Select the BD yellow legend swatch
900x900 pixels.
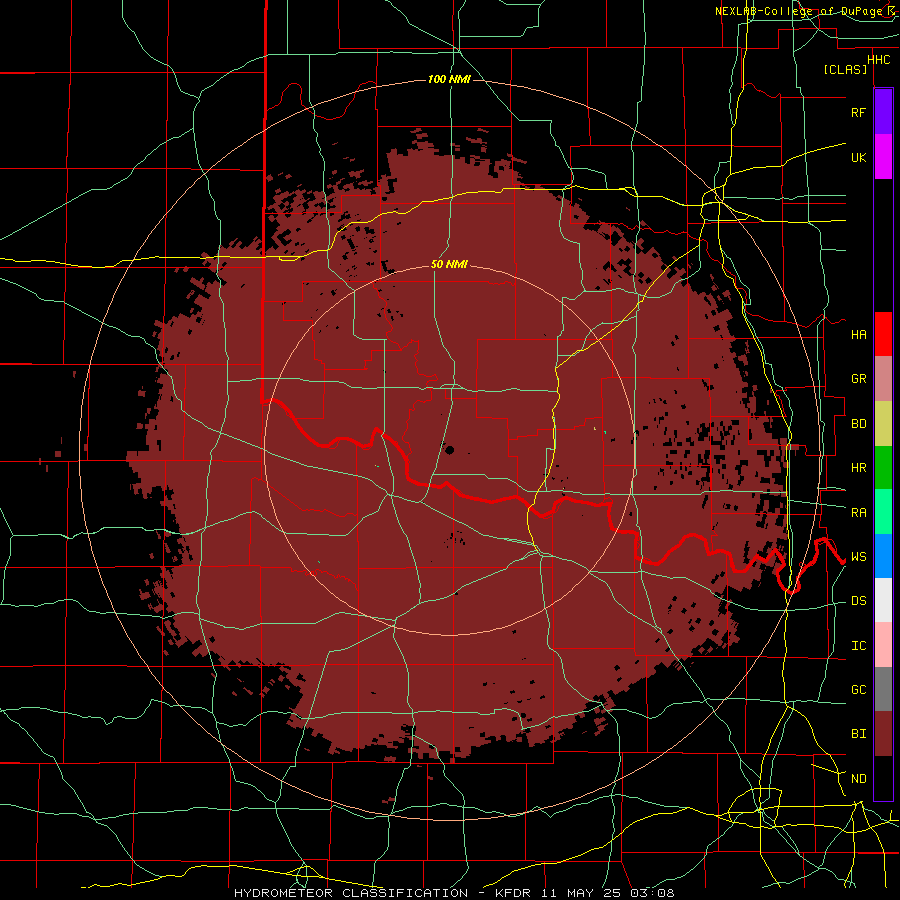[x=883, y=423]
